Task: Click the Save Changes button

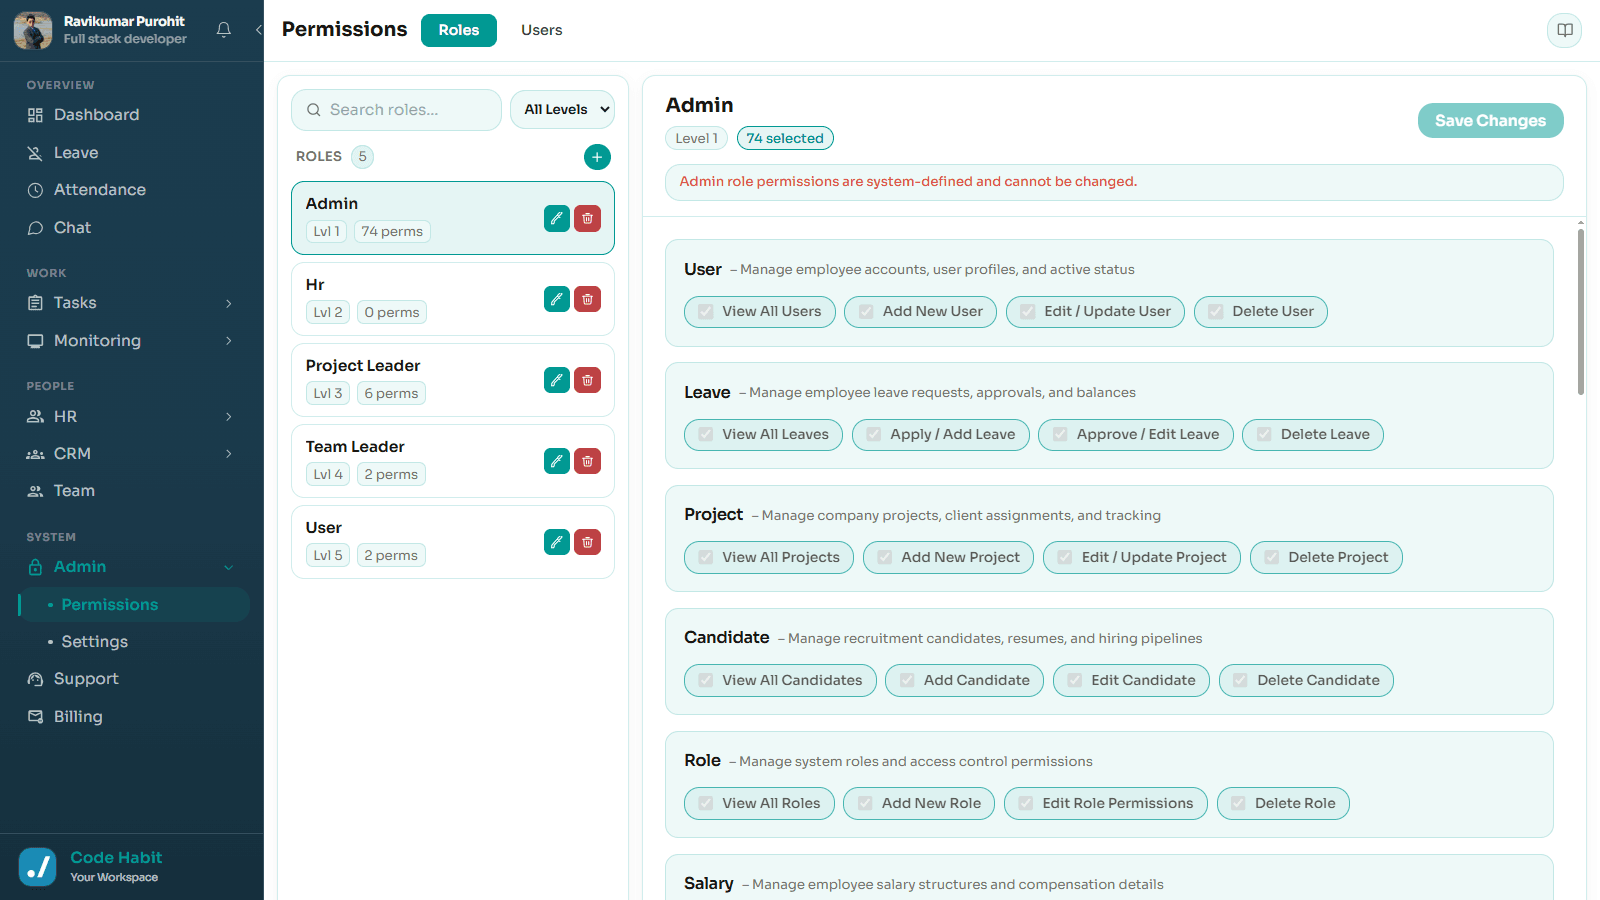Action: 1491,121
